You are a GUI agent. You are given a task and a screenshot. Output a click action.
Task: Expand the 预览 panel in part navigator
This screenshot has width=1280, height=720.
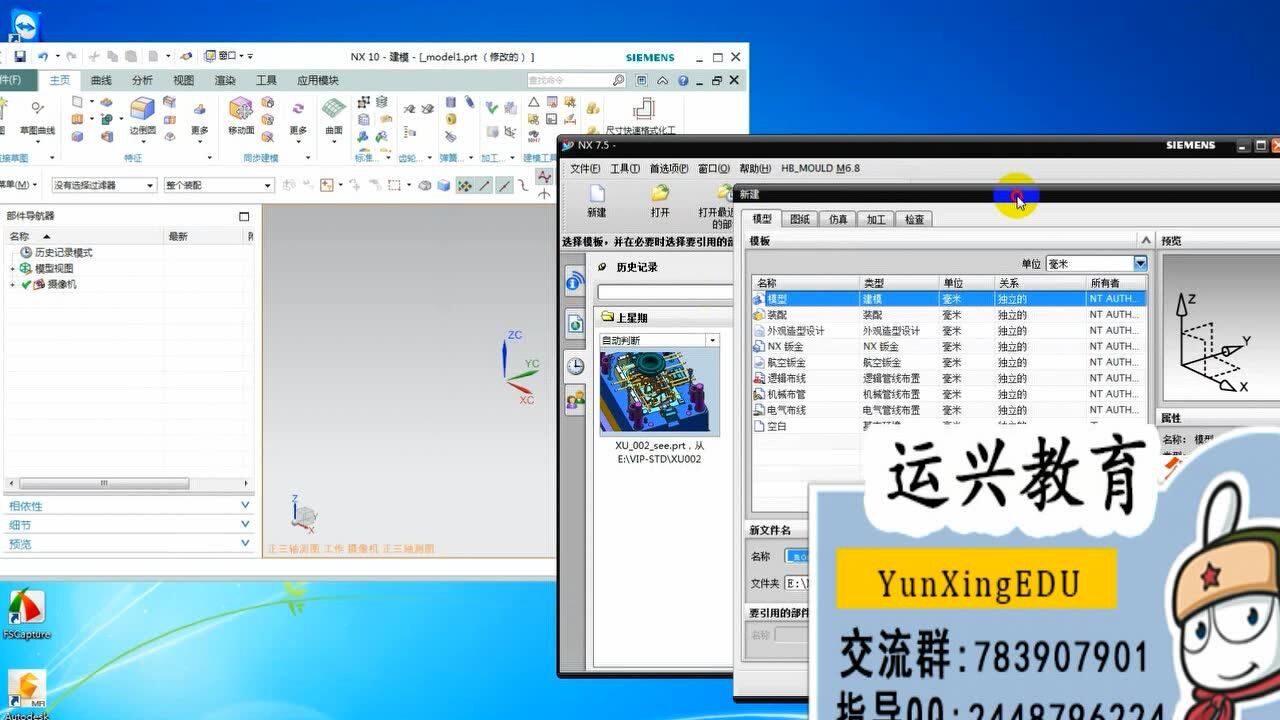(130, 544)
